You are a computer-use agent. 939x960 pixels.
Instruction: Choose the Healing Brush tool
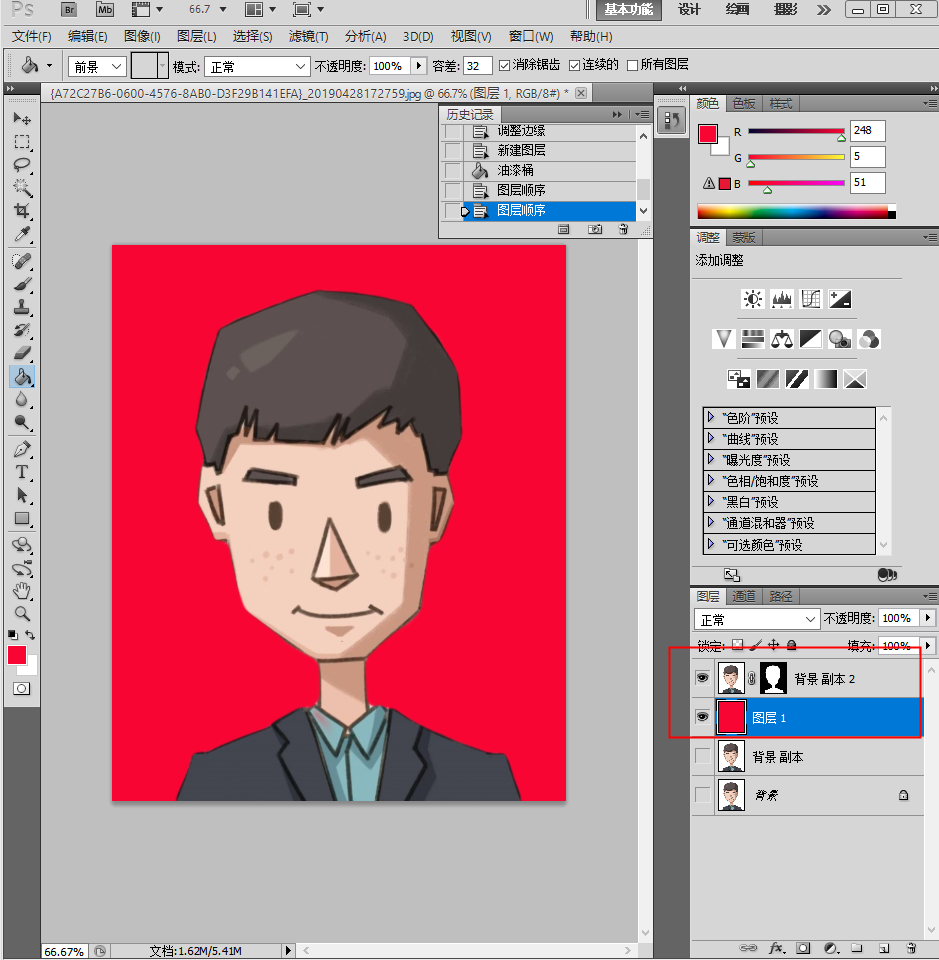tap(22, 261)
